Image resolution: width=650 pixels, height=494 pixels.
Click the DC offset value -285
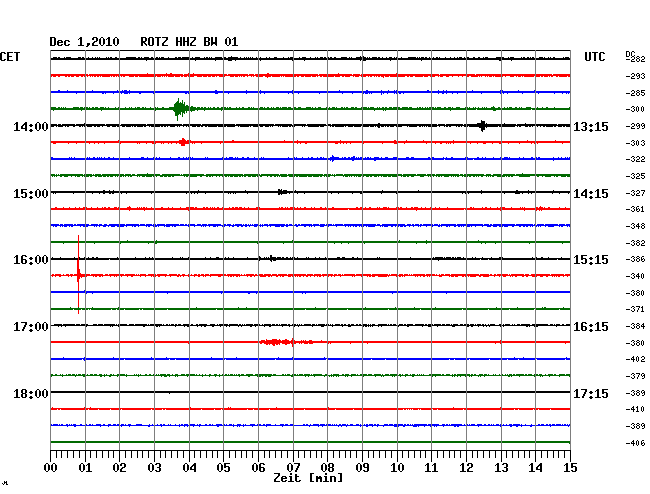[x=635, y=93]
